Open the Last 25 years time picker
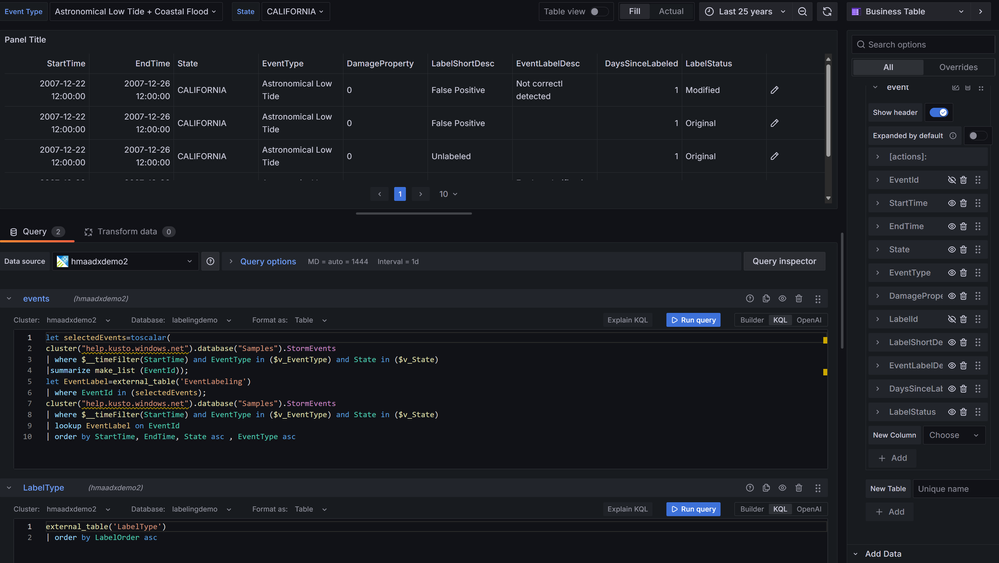Viewport: 999px width, 563px height. [x=745, y=11]
